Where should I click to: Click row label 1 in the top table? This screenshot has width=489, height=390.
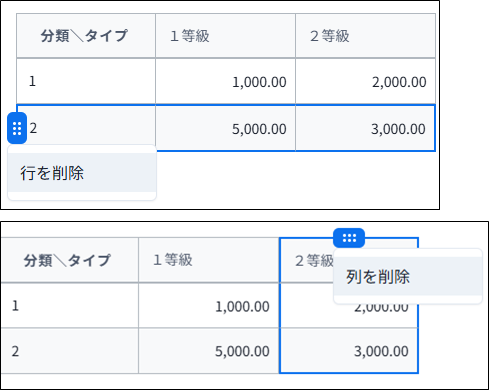coord(86,81)
